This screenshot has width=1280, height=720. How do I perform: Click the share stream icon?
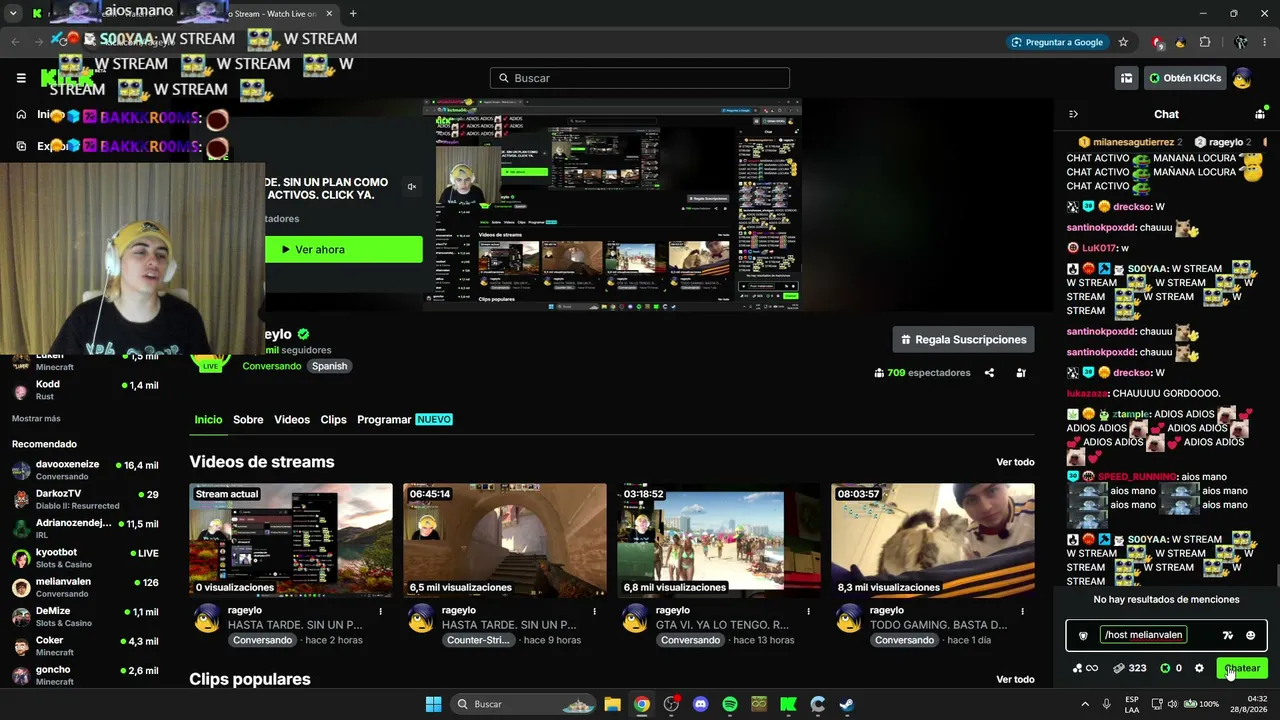[989, 373]
